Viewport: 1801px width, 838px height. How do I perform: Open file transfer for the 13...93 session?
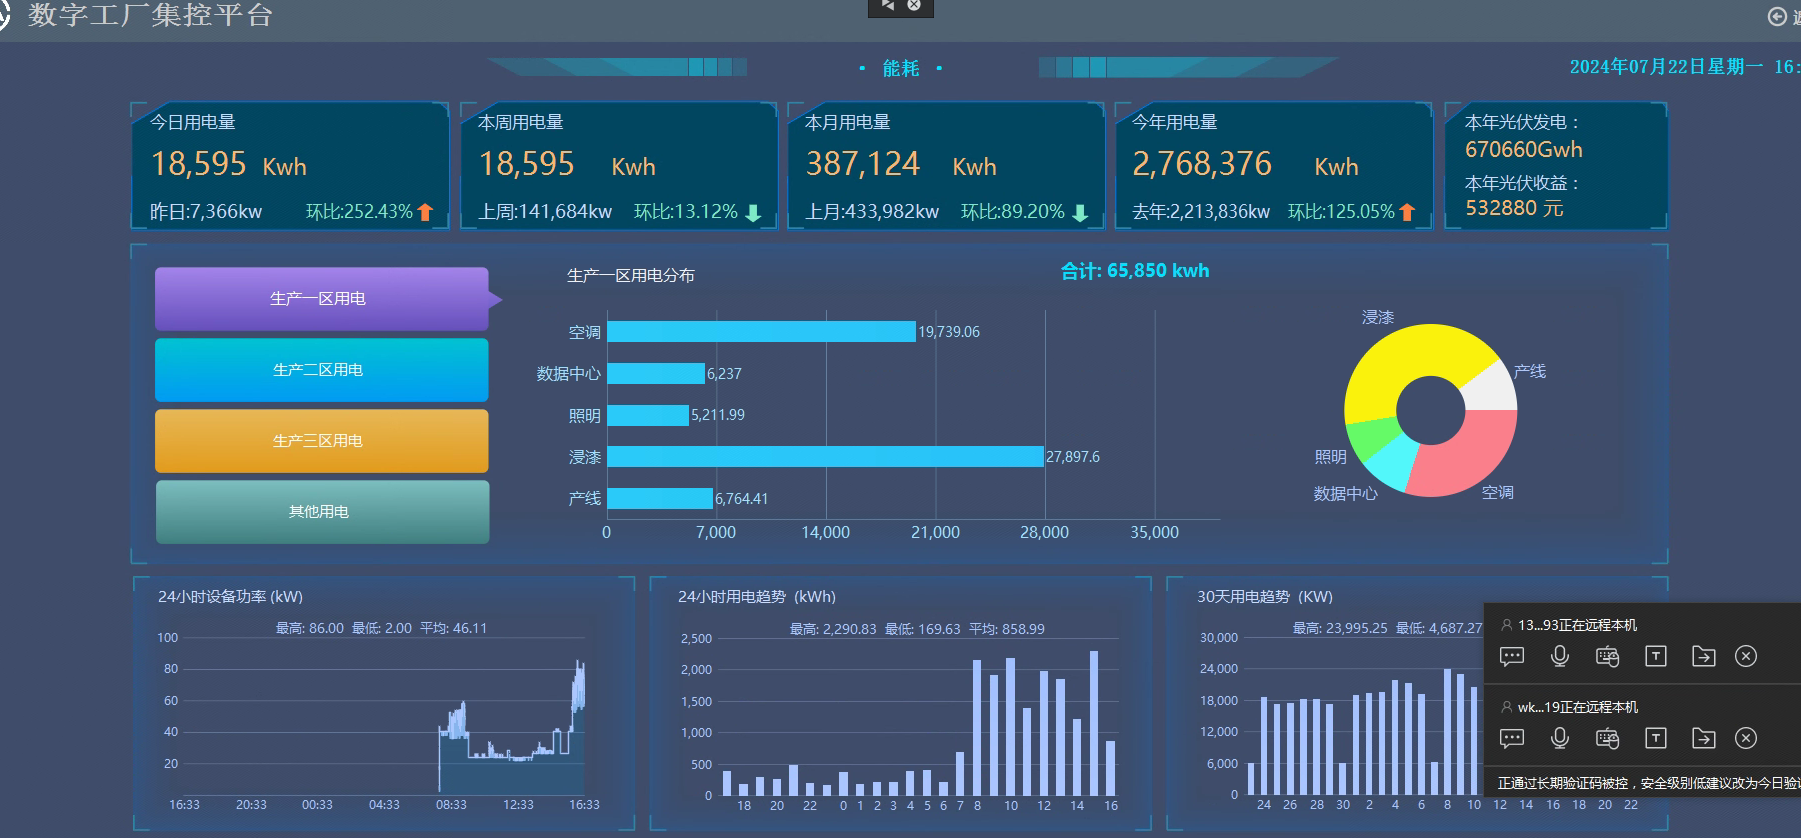[1703, 656]
